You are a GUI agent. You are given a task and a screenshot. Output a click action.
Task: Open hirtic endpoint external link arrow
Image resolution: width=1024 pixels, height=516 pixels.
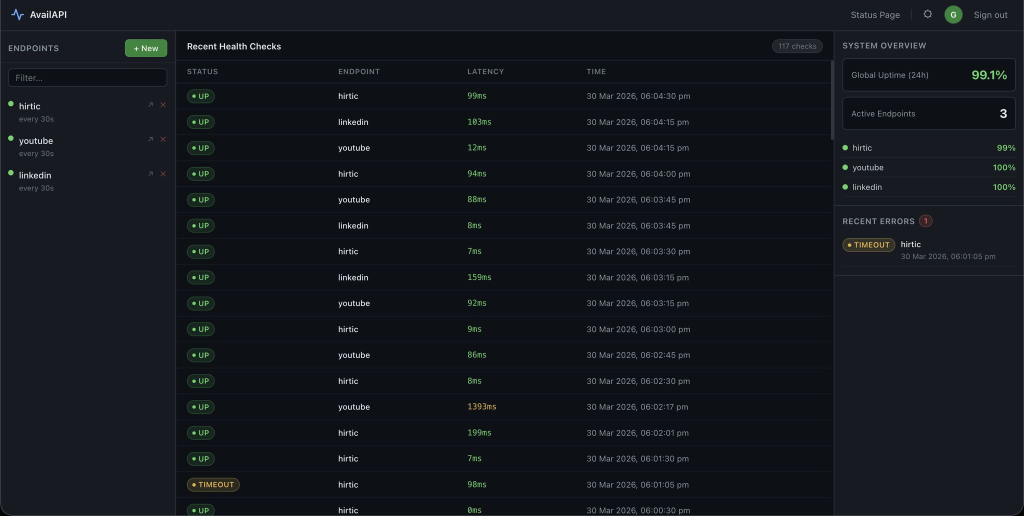[150, 105]
